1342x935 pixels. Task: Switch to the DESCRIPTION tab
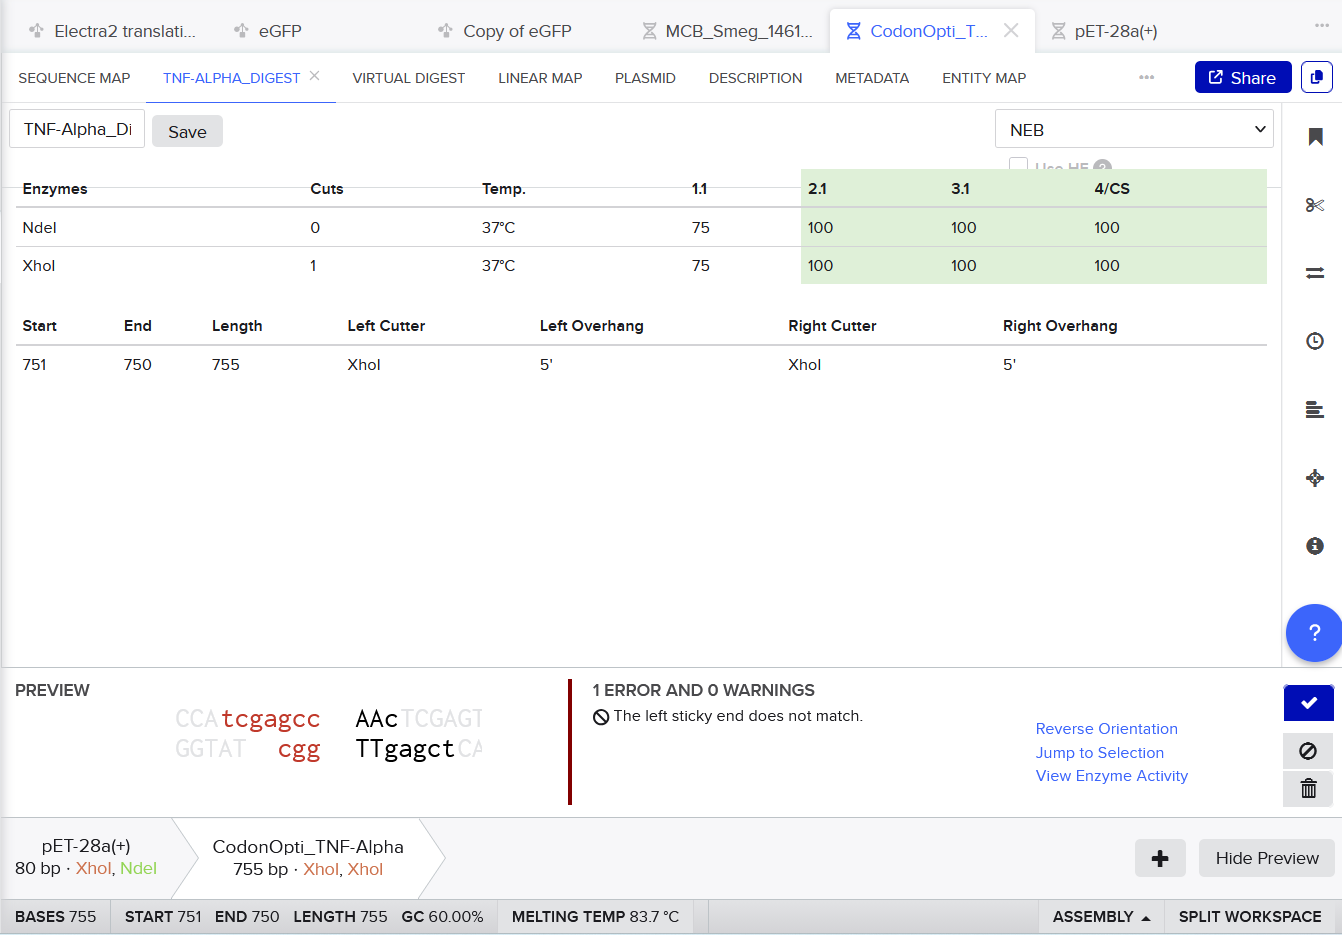click(x=755, y=78)
